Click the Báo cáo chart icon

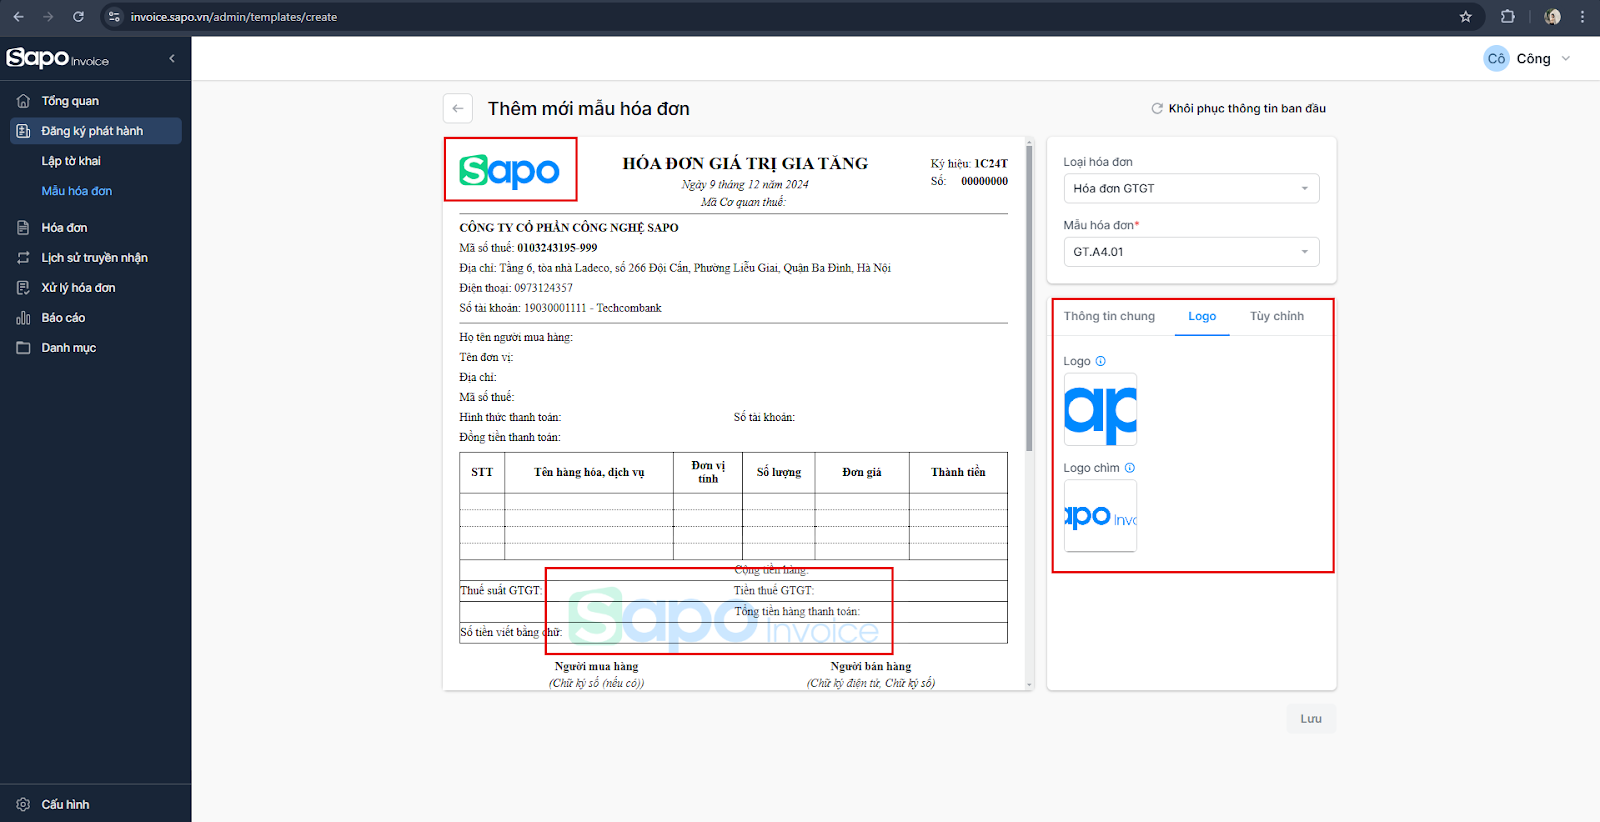[x=23, y=318]
